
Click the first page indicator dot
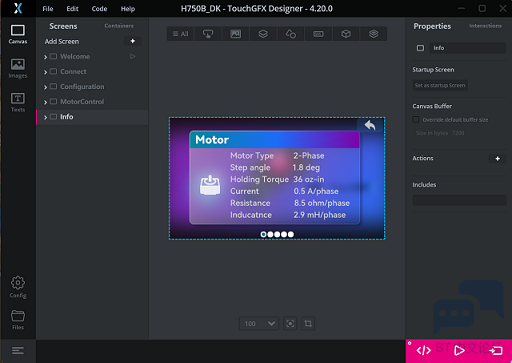tap(263, 234)
